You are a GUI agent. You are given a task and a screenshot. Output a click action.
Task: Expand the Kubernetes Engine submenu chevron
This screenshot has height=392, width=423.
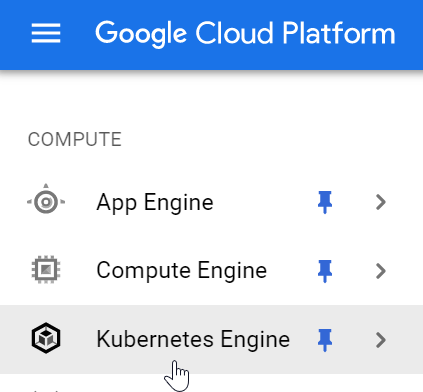point(381,340)
